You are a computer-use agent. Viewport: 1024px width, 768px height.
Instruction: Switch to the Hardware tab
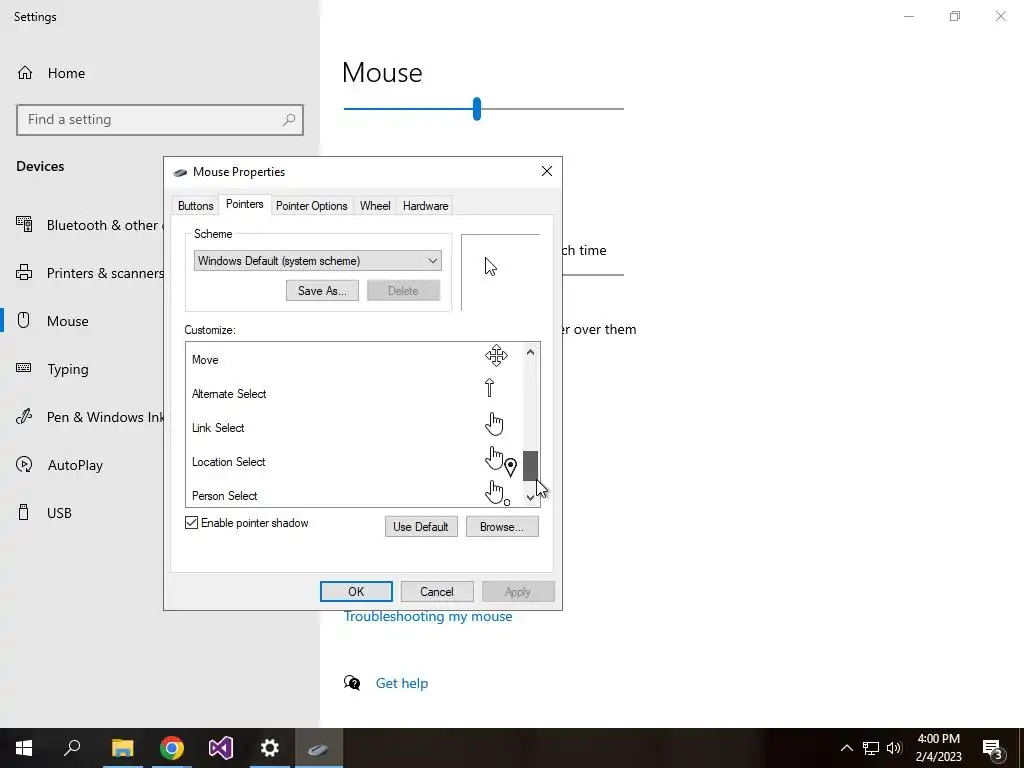[425, 206]
